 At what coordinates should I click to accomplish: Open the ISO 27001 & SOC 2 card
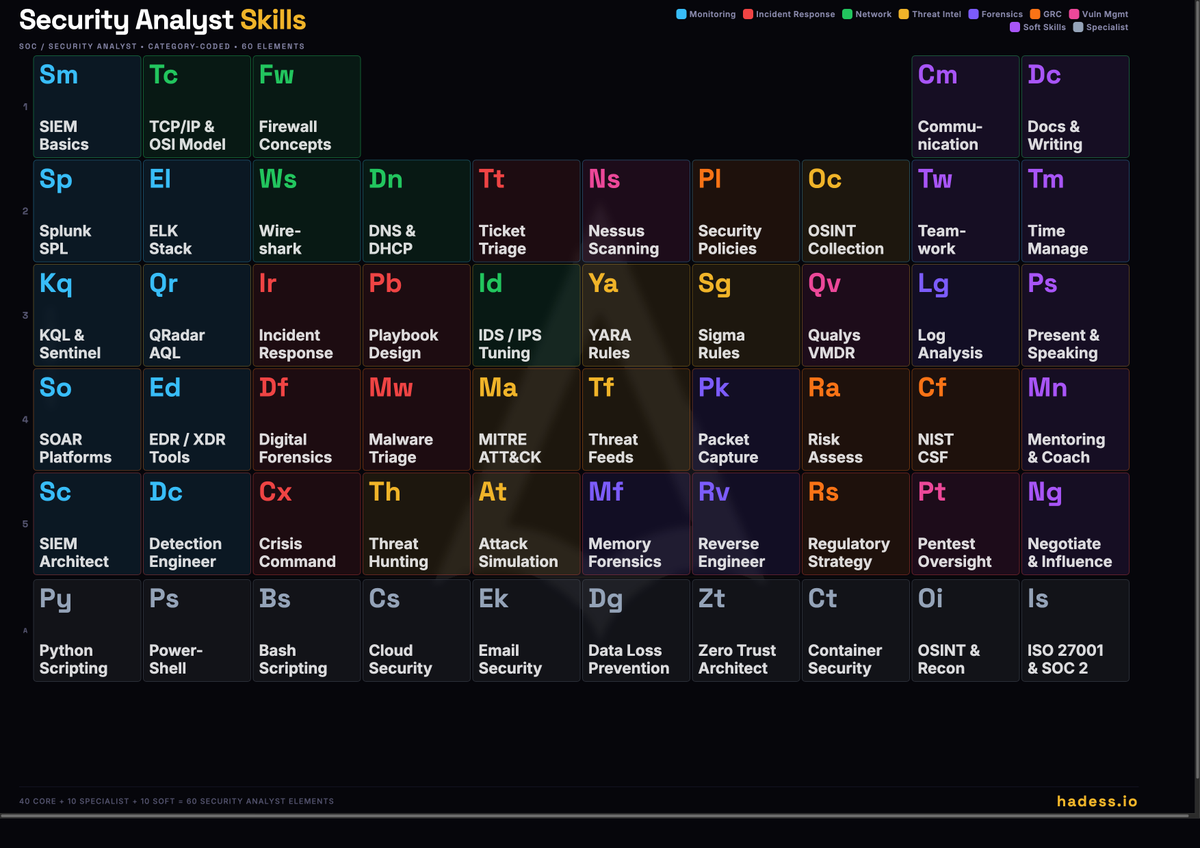pyautogui.click(x=1076, y=630)
